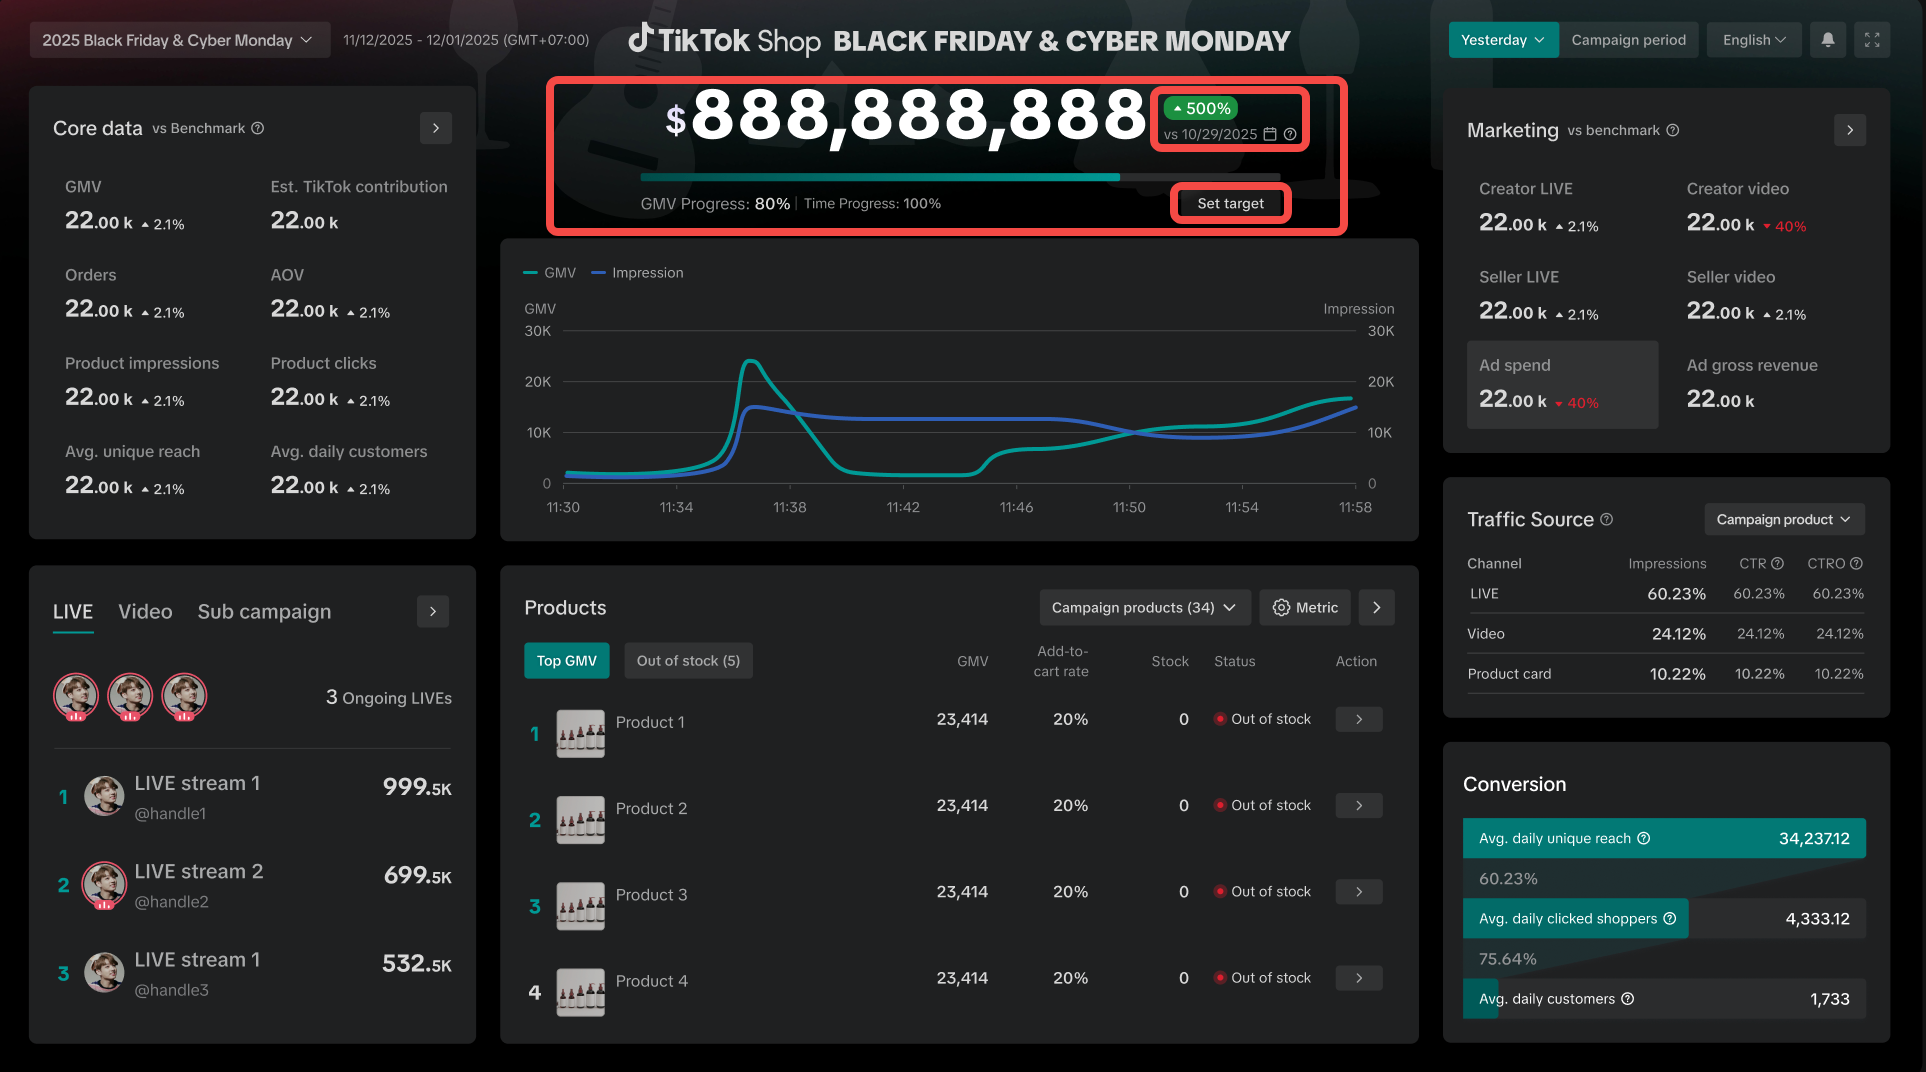Open the English language dropdown
This screenshot has width=1926, height=1072.
1753,40
